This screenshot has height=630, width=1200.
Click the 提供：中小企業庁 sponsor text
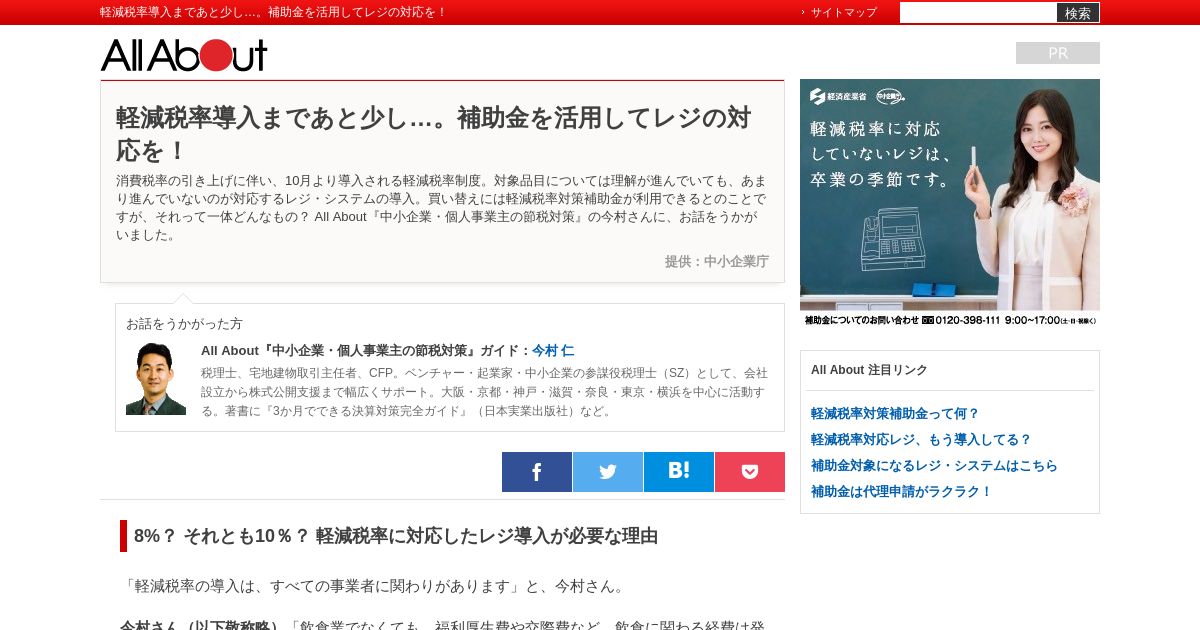click(717, 261)
